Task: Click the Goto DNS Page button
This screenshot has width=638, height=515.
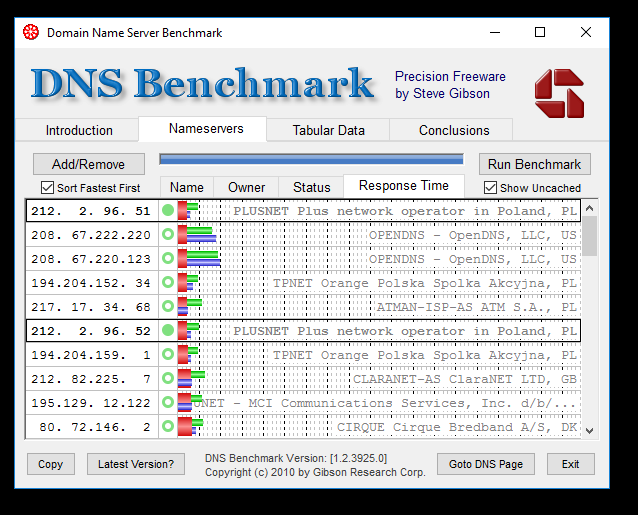Action: tap(486, 464)
